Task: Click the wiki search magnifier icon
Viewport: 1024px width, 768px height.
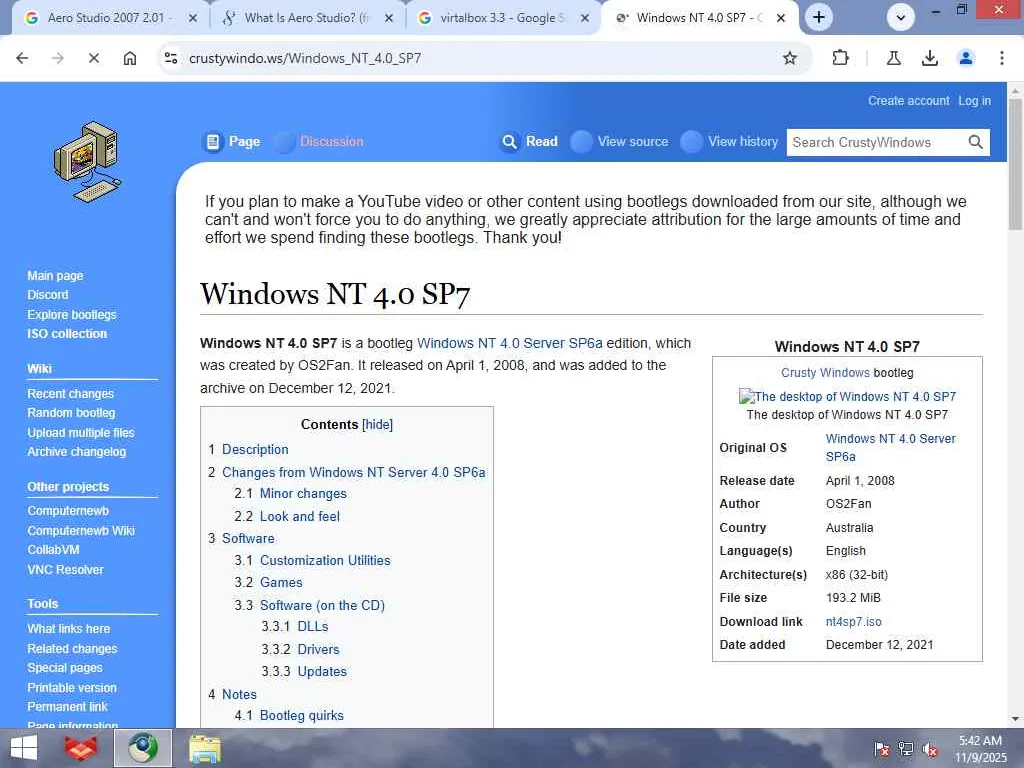Action: click(976, 142)
